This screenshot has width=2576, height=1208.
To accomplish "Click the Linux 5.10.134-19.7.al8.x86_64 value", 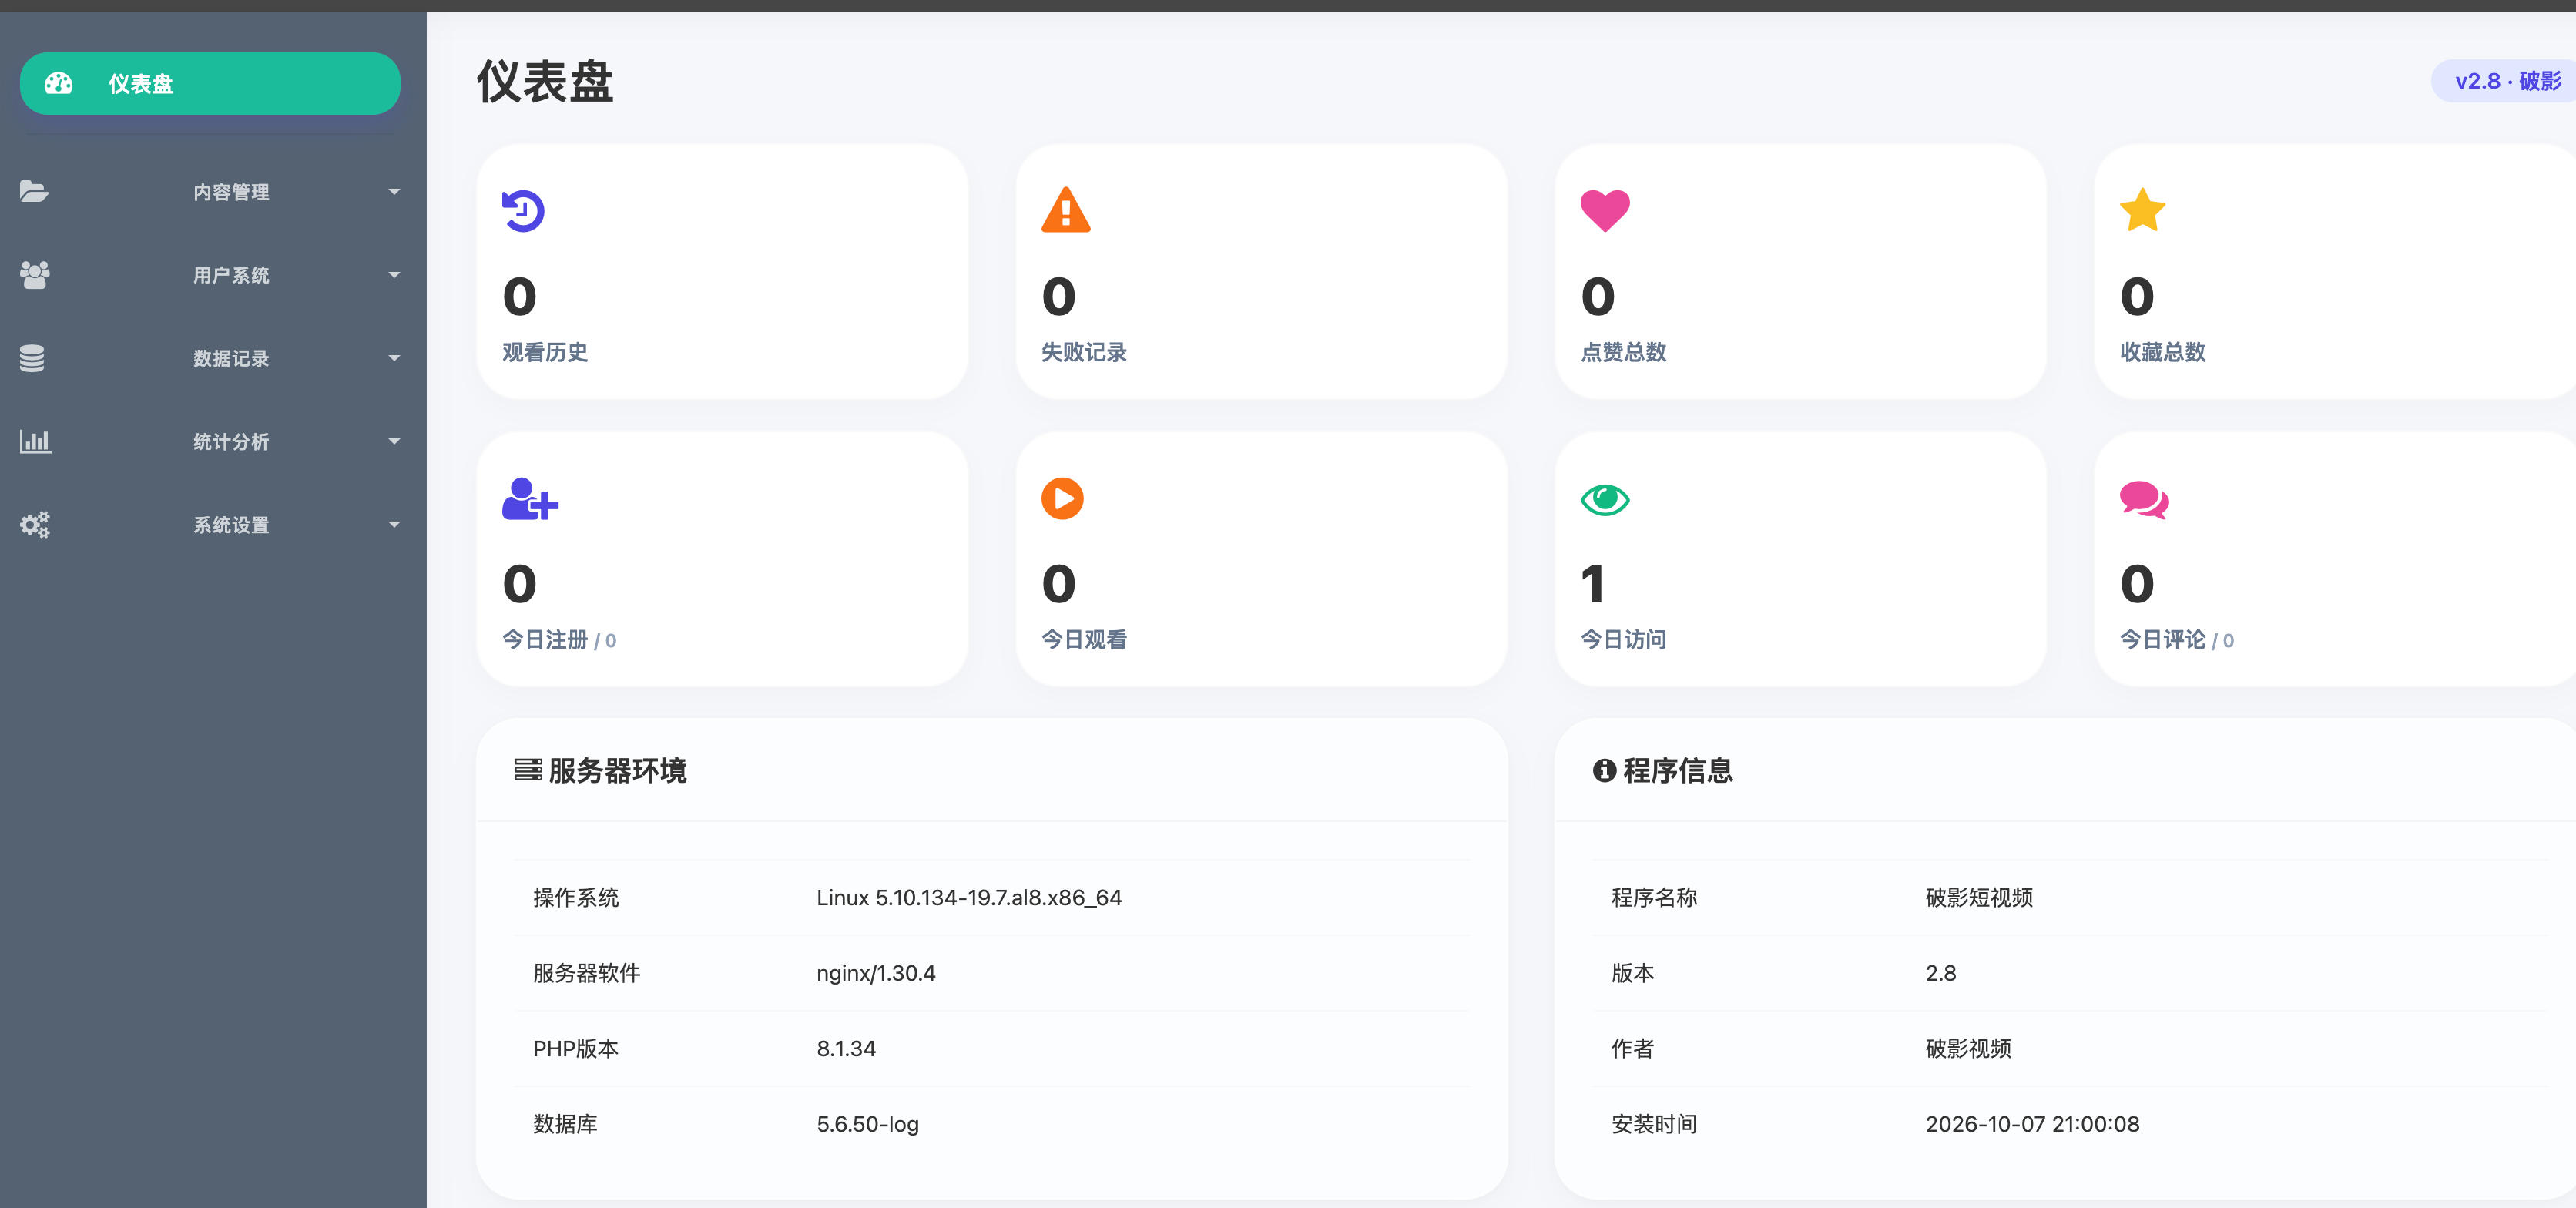I will [969, 897].
